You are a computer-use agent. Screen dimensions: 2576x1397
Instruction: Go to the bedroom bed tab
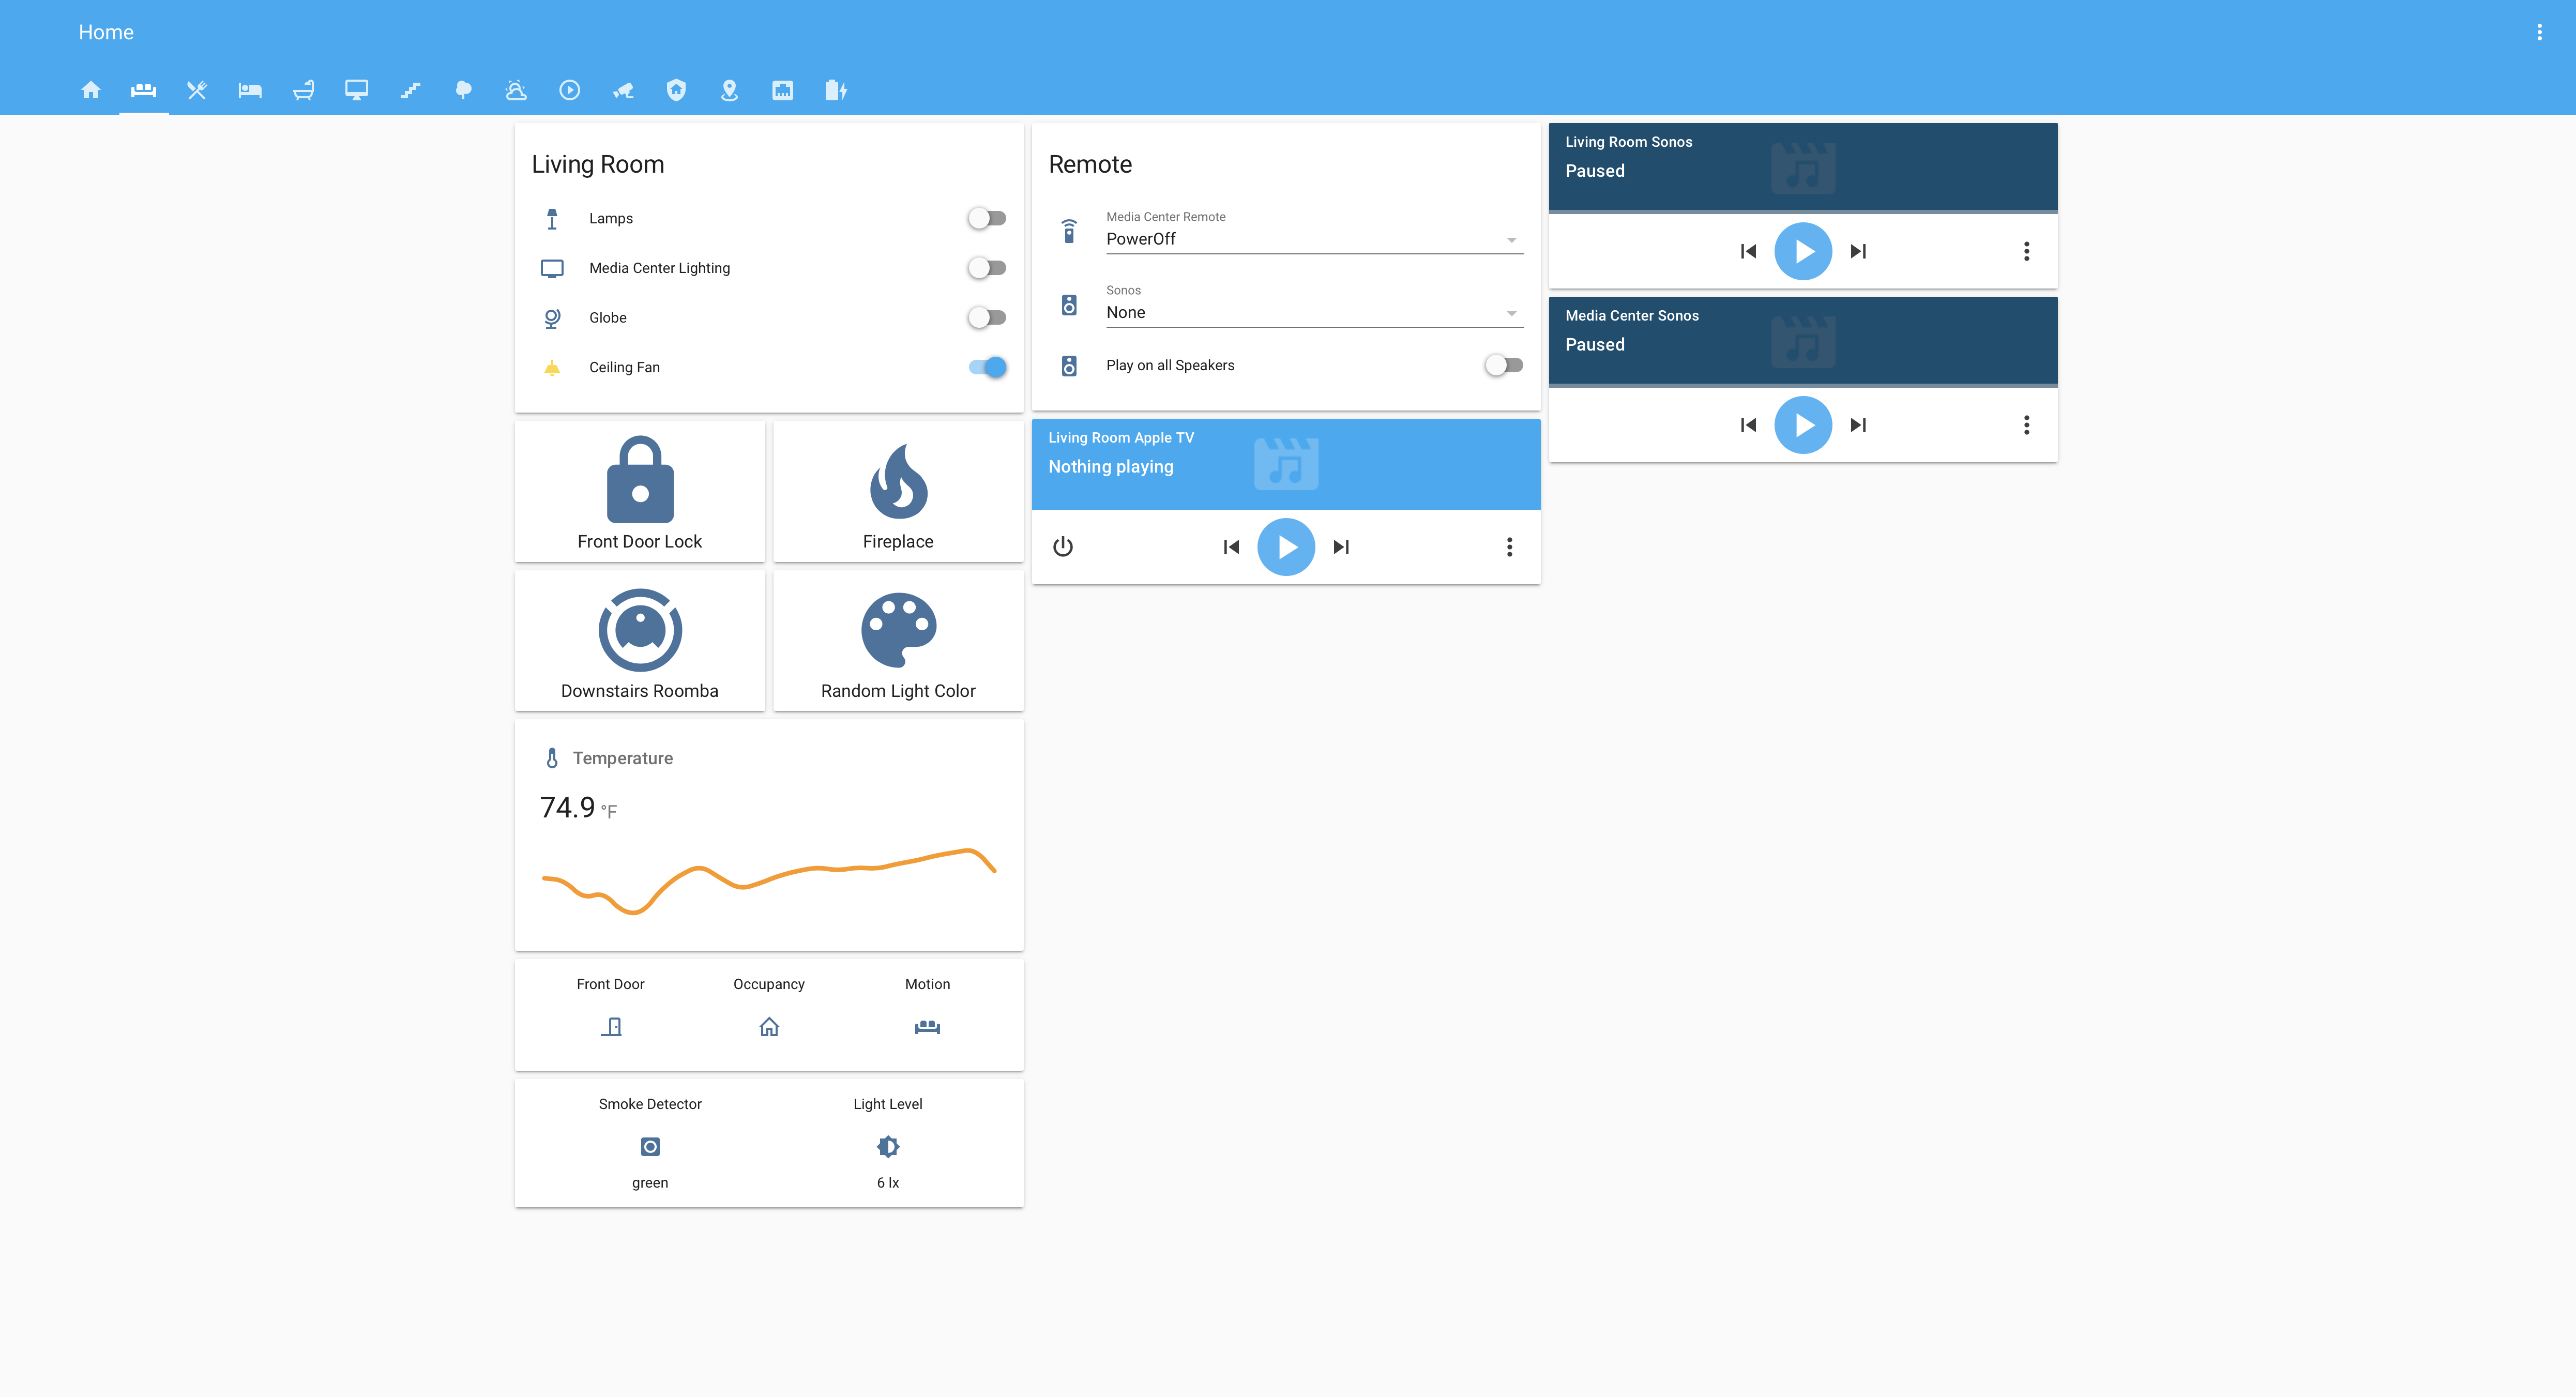250,90
